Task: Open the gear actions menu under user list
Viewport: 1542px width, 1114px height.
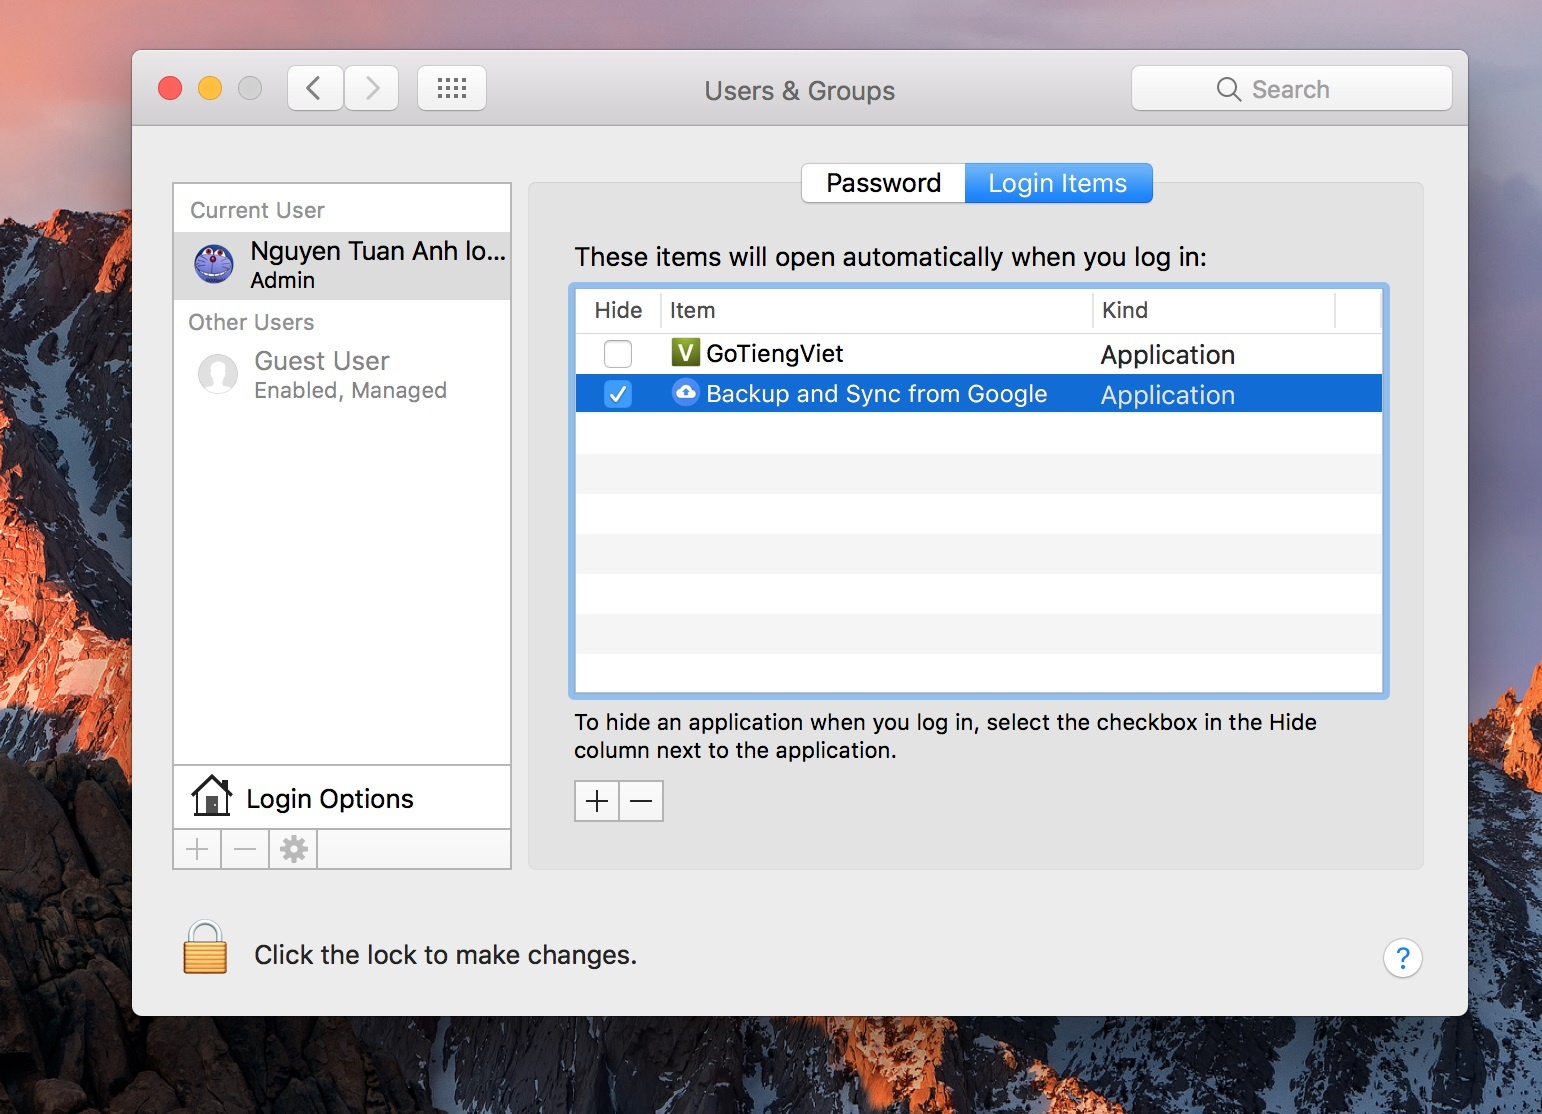Action: pyautogui.click(x=293, y=849)
